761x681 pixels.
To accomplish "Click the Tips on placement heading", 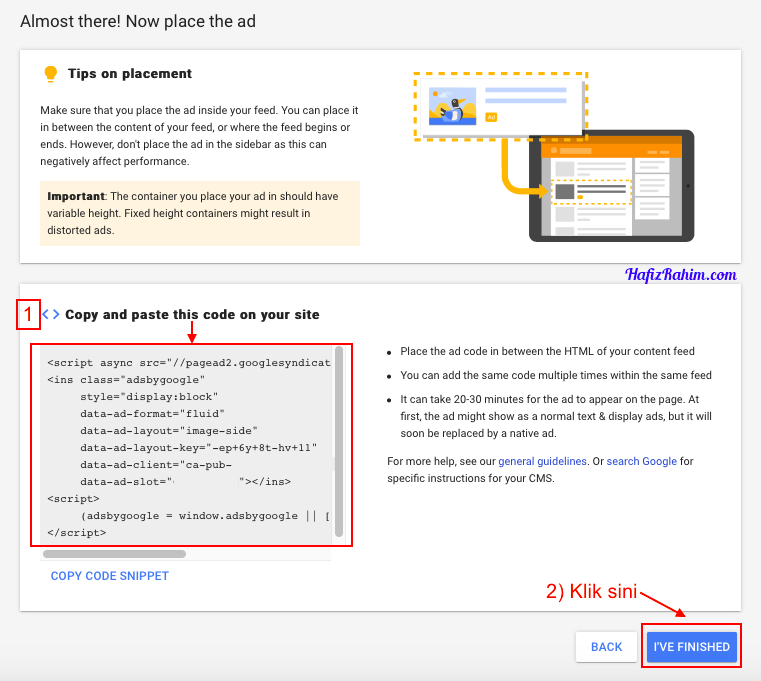I will click(130, 74).
